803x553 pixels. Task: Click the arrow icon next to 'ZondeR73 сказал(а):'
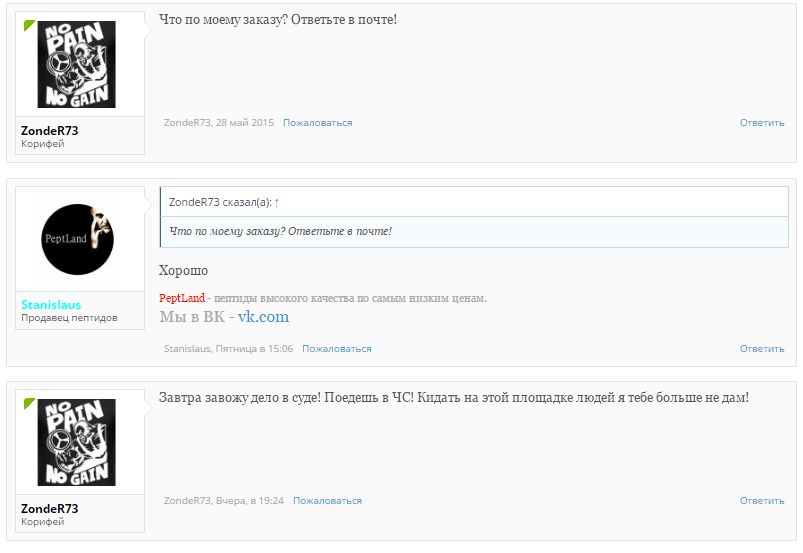coord(277,202)
